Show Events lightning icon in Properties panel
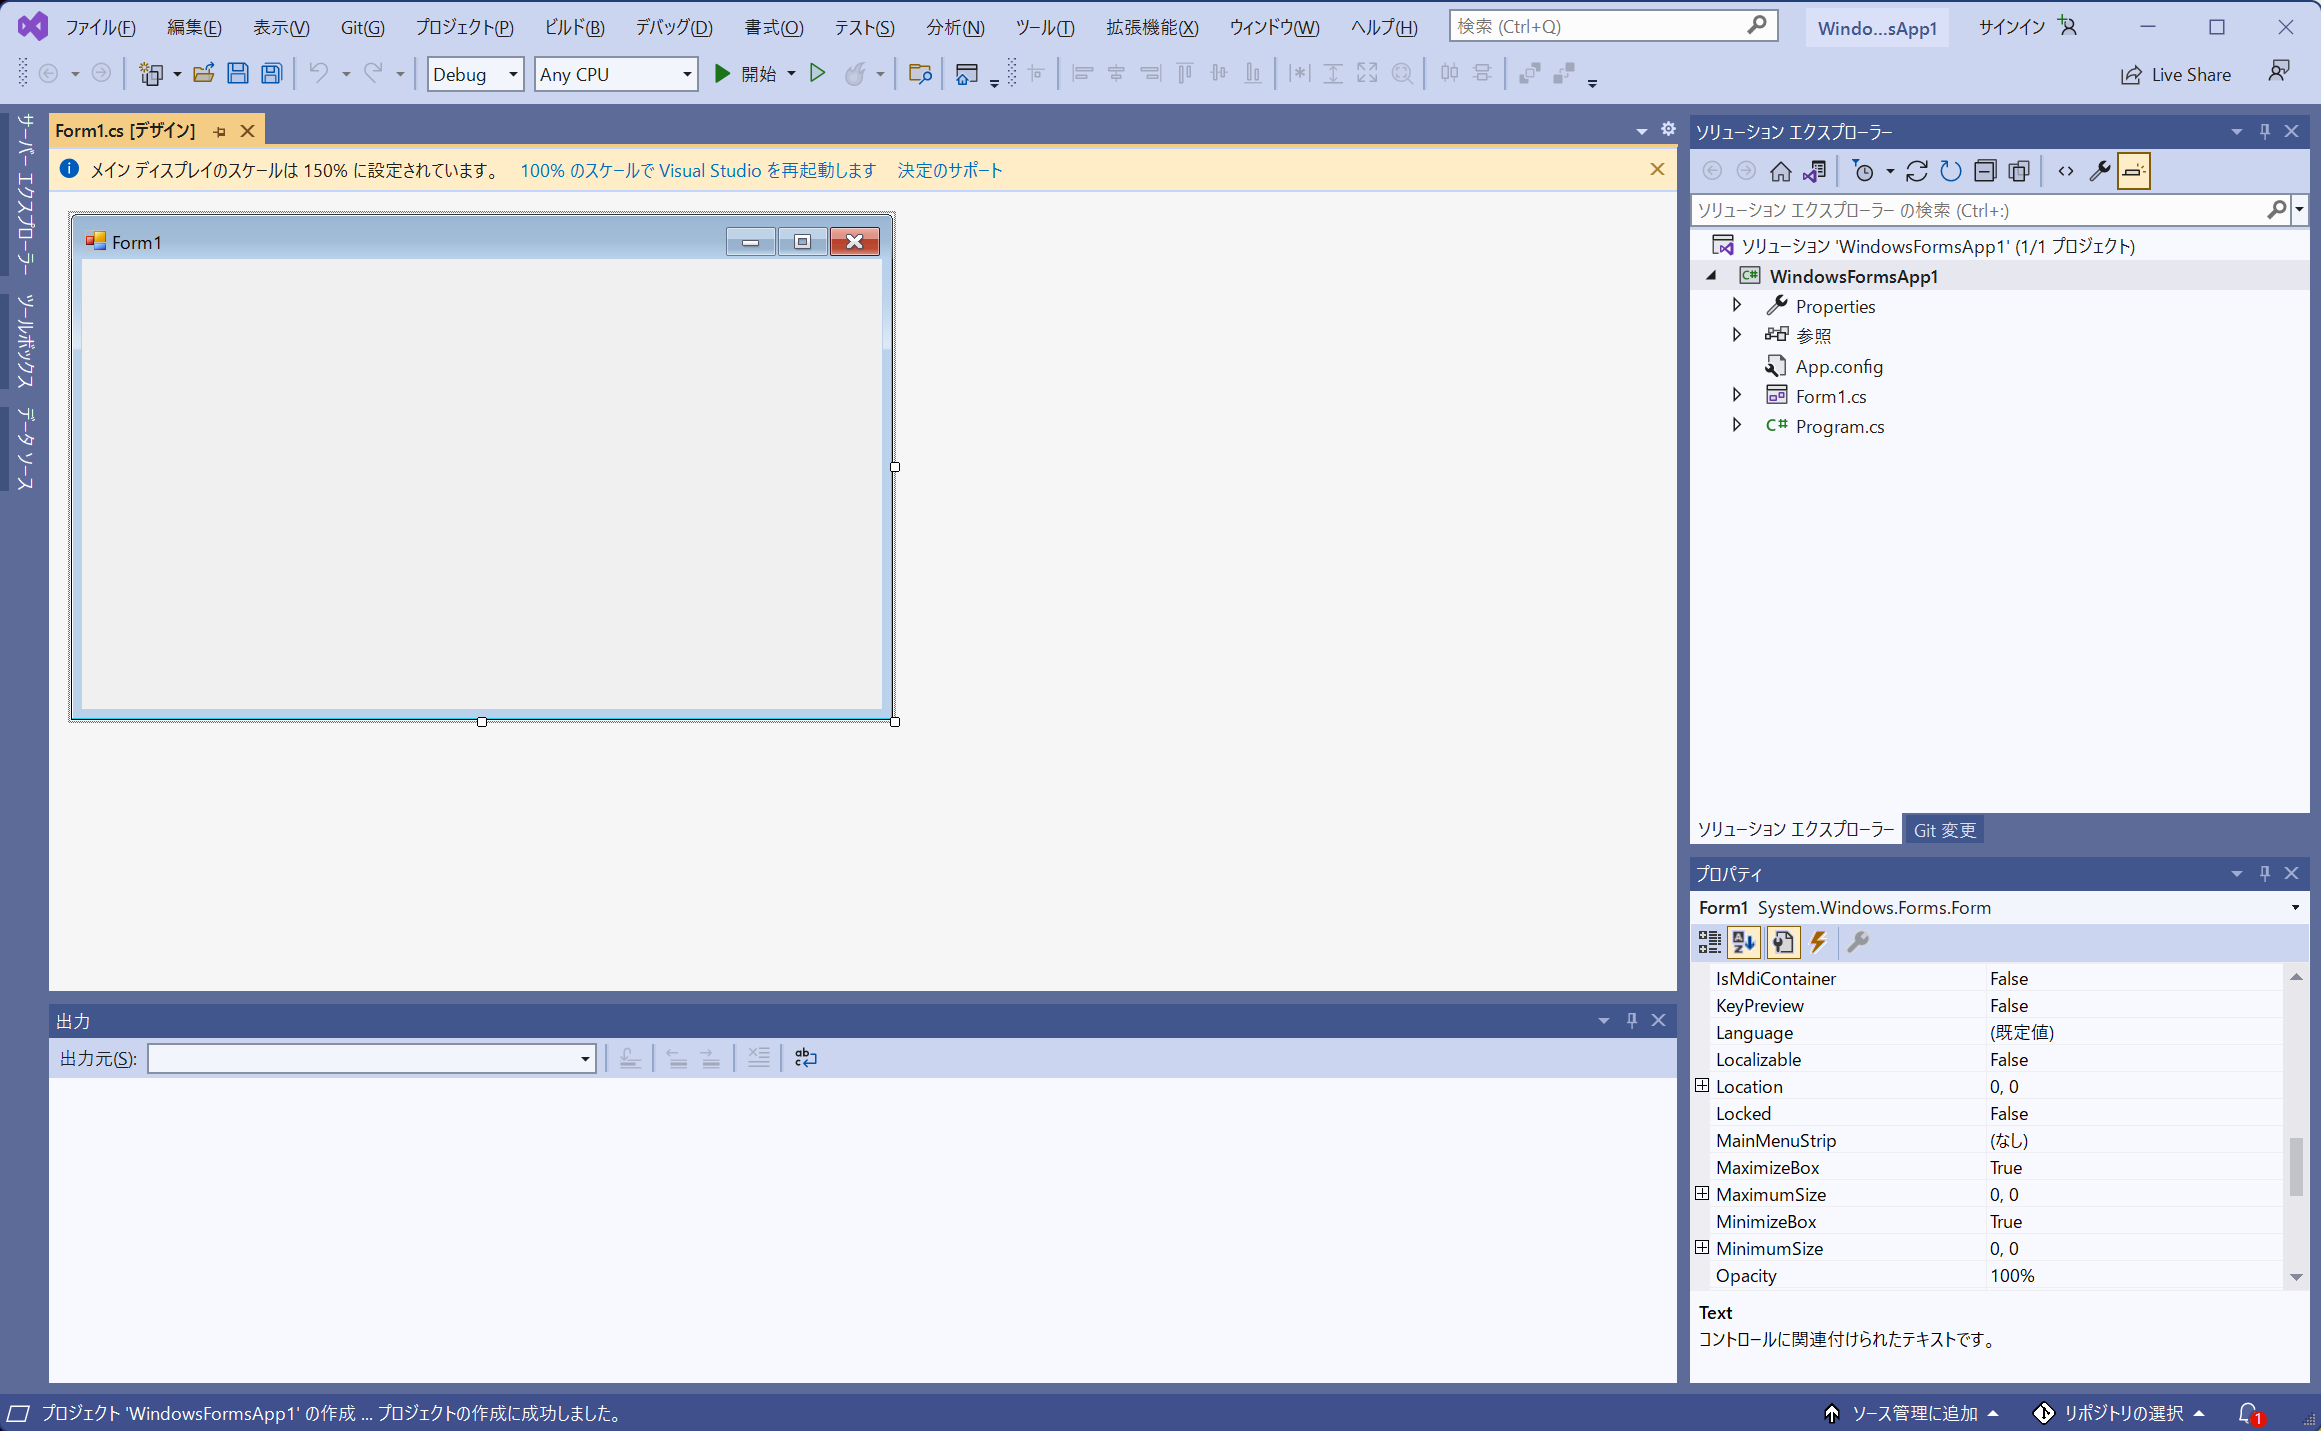This screenshot has height=1431, width=2321. point(1819,942)
